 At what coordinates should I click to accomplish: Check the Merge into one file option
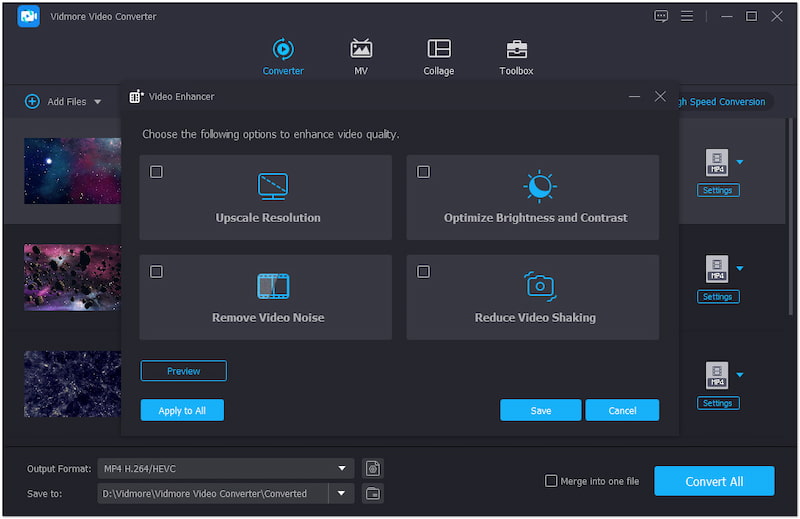click(x=551, y=481)
